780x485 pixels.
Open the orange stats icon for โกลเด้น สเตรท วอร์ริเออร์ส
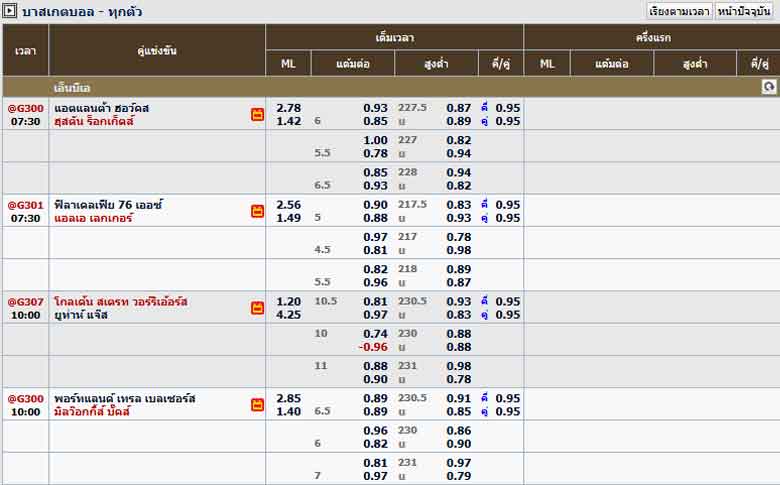257,308
